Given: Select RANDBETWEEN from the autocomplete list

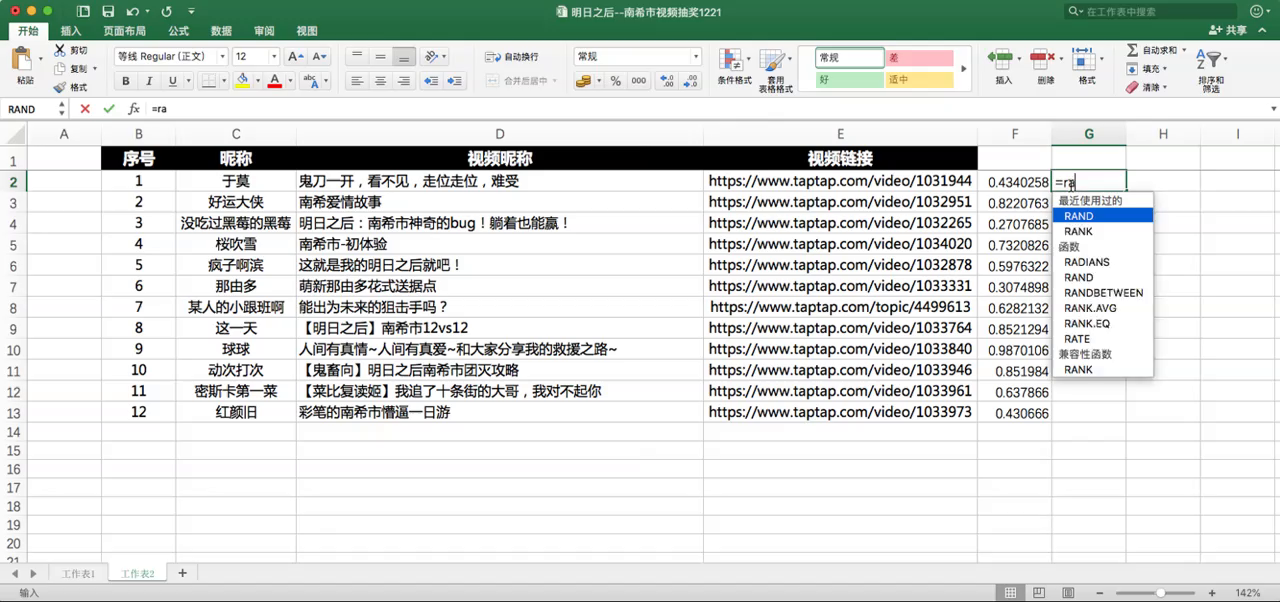Looking at the screenshot, I should [x=1103, y=293].
